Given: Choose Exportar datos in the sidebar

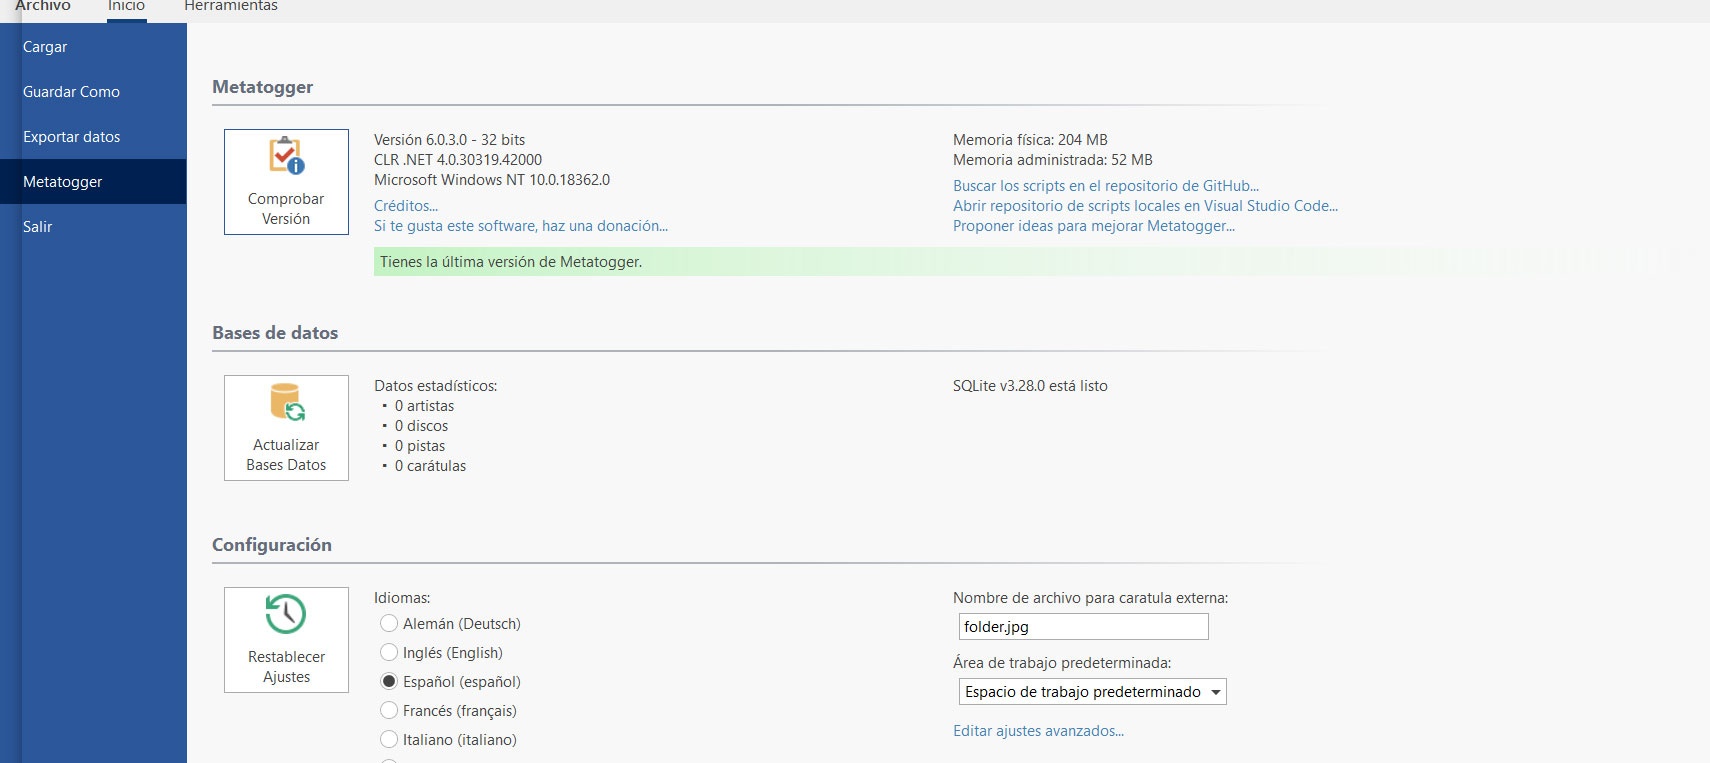Looking at the screenshot, I should (93, 137).
